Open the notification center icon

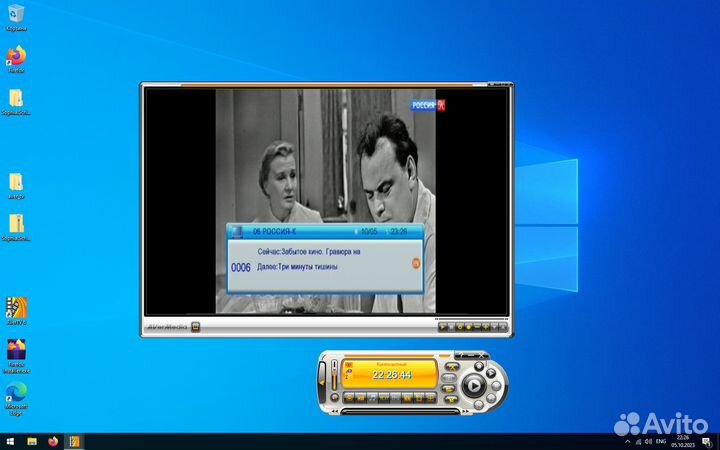point(707,442)
